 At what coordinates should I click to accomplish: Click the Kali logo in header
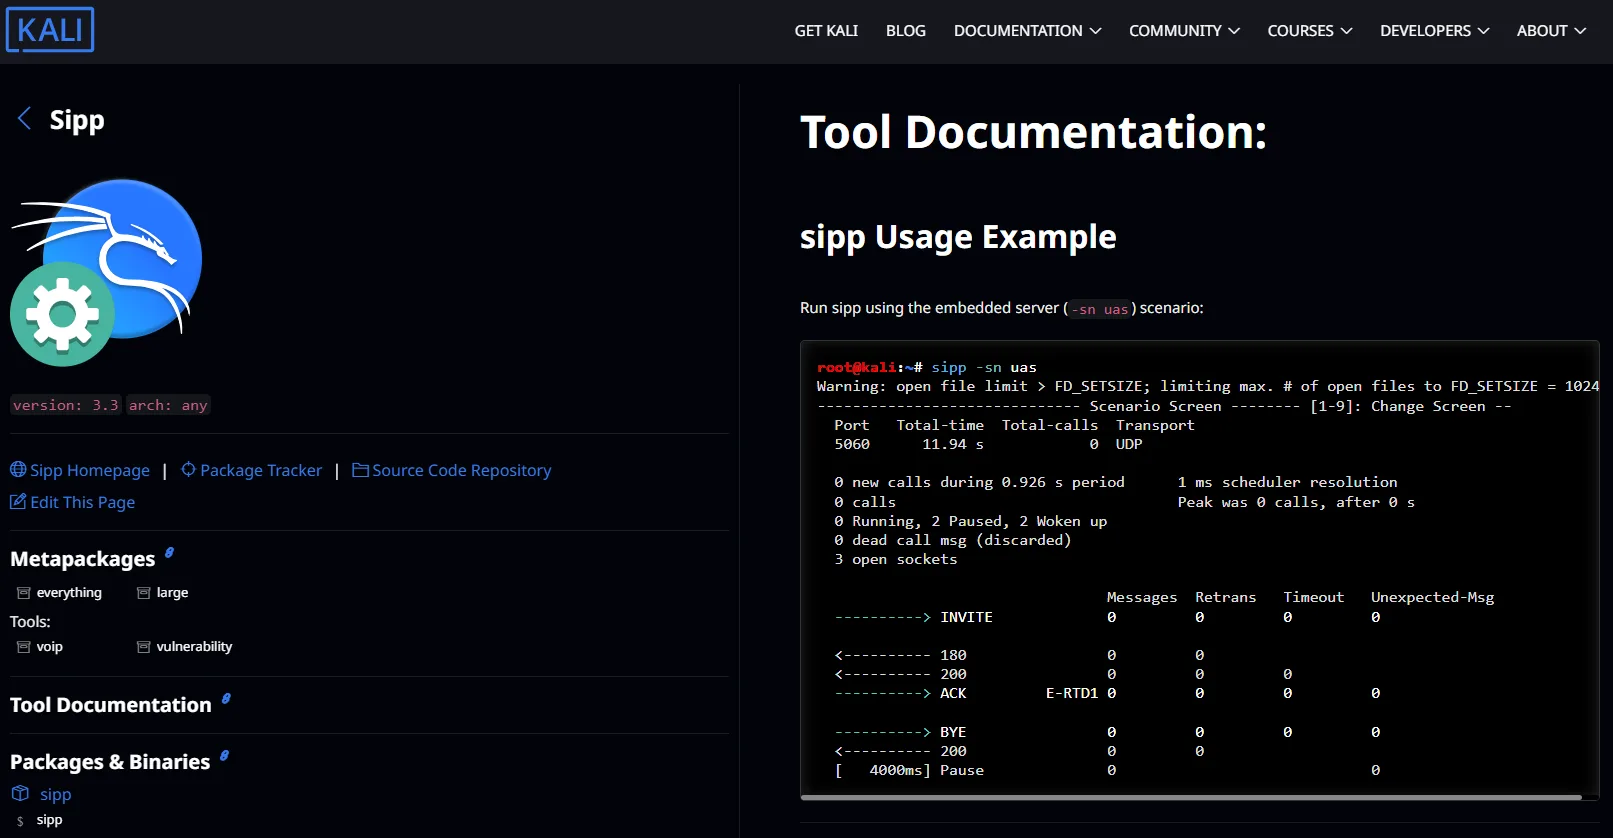(50, 30)
